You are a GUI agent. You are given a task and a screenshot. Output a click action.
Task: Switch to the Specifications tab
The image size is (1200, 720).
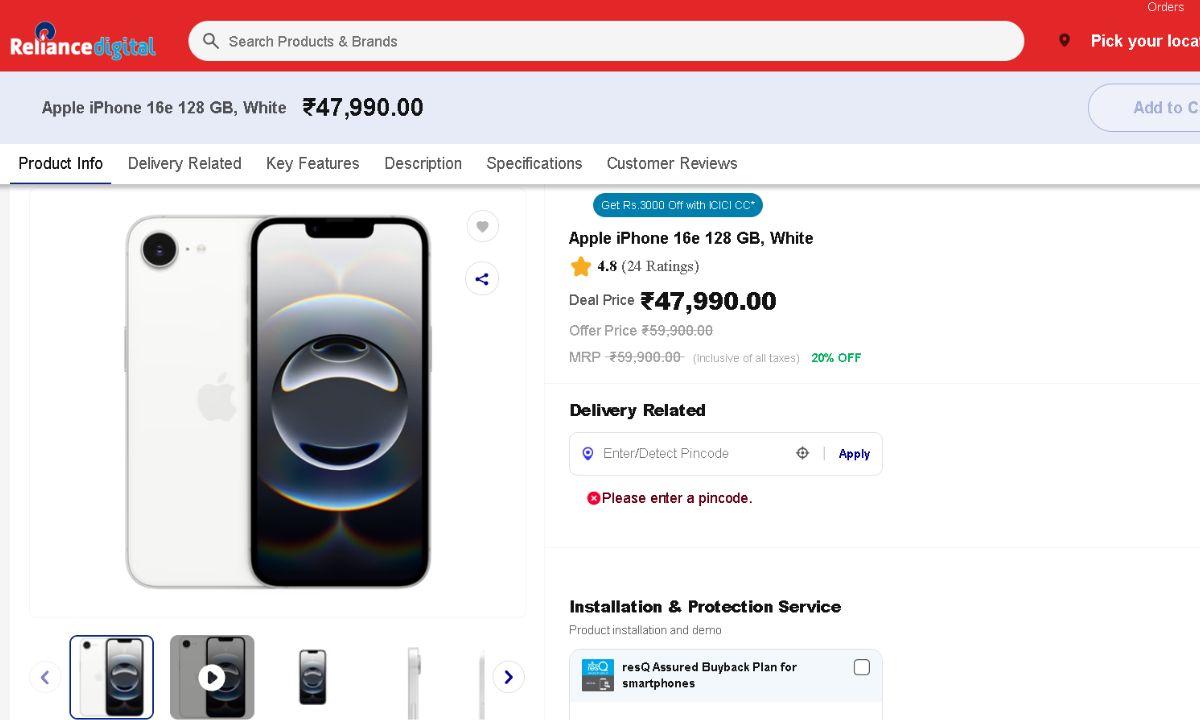coord(534,163)
